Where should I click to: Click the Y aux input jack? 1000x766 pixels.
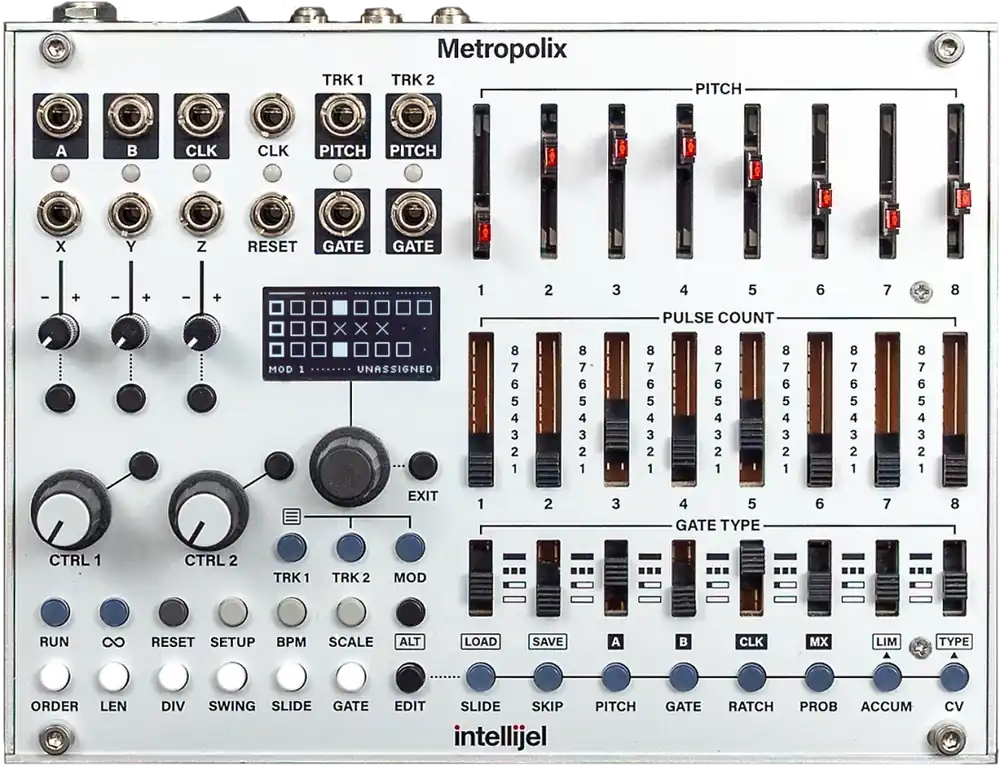[130, 214]
